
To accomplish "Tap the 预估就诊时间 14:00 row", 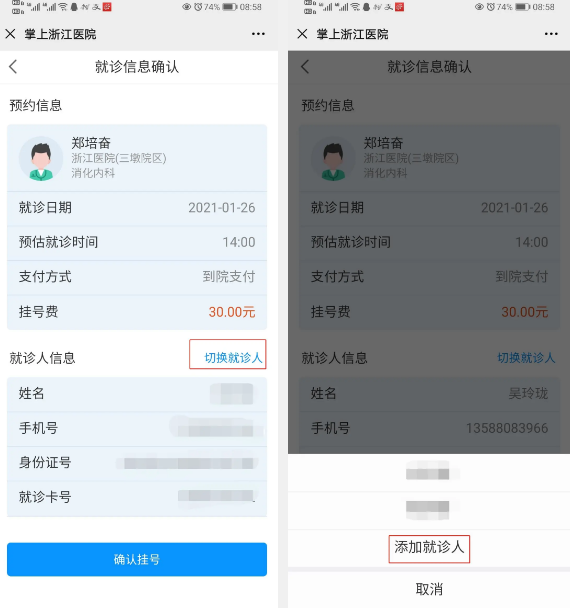I will click(137, 242).
